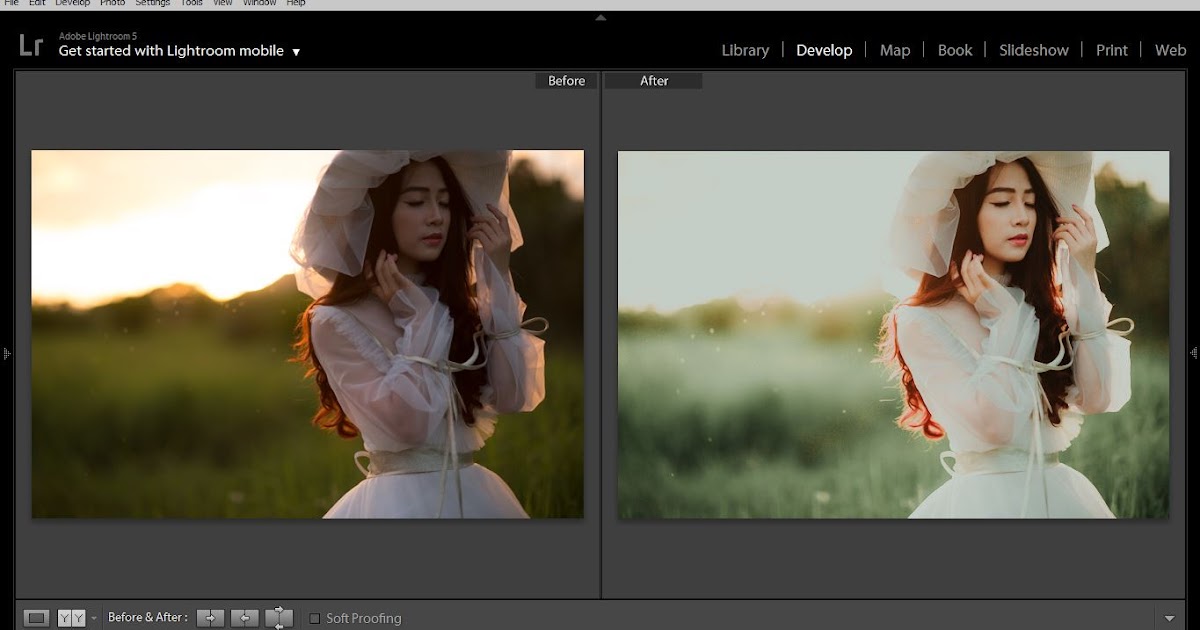This screenshot has height=630, width=1200.
Task: Show the left side panel
Action: tap(6, 353)
